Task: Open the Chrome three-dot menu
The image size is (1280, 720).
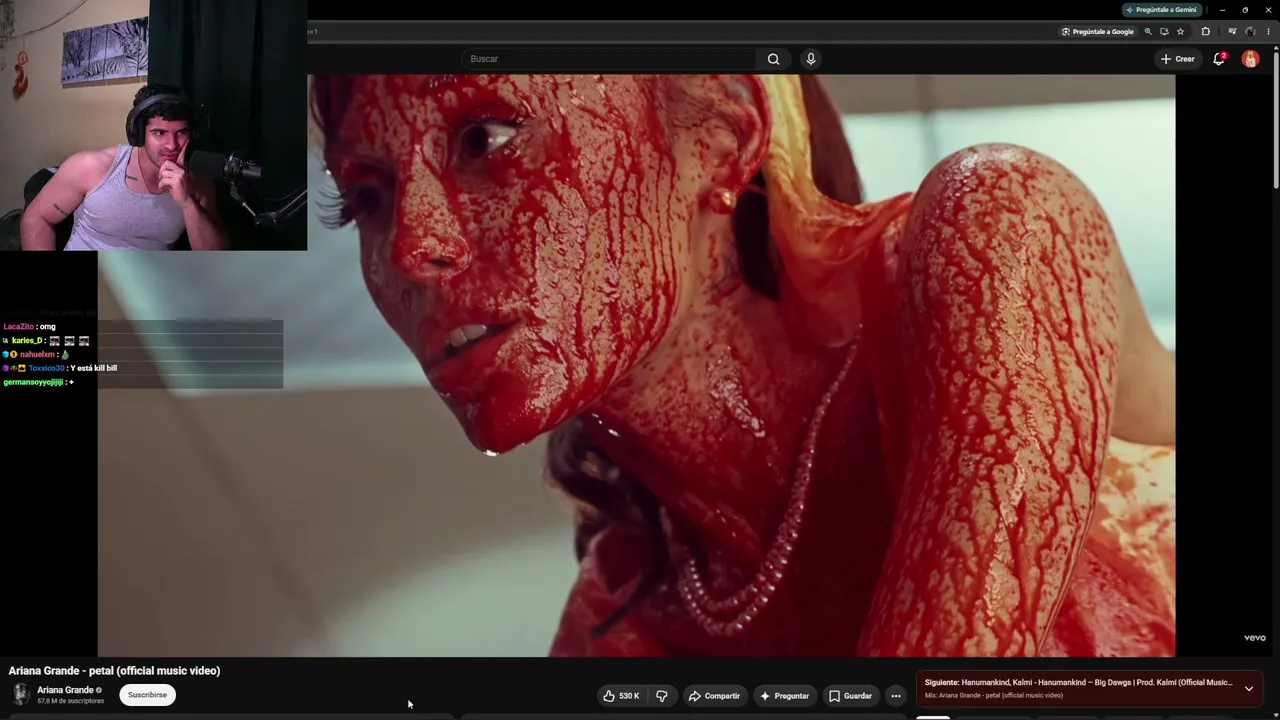Action: point(1268,32)
